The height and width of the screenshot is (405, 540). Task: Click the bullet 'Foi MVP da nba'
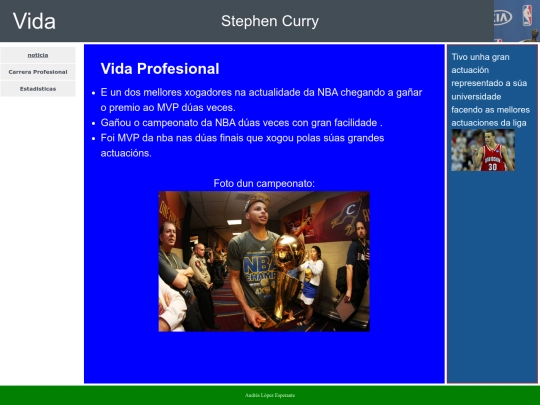point(242,145)
